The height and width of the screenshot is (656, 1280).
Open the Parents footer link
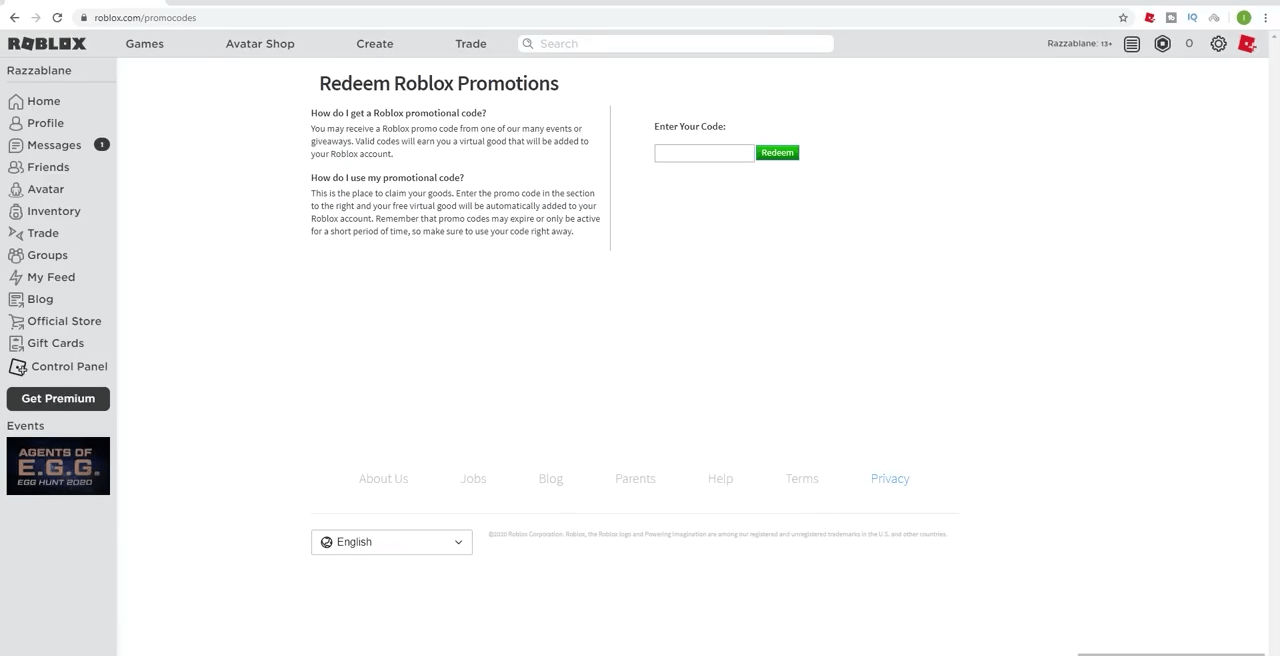pyautogui.click(x=635, y=479)
